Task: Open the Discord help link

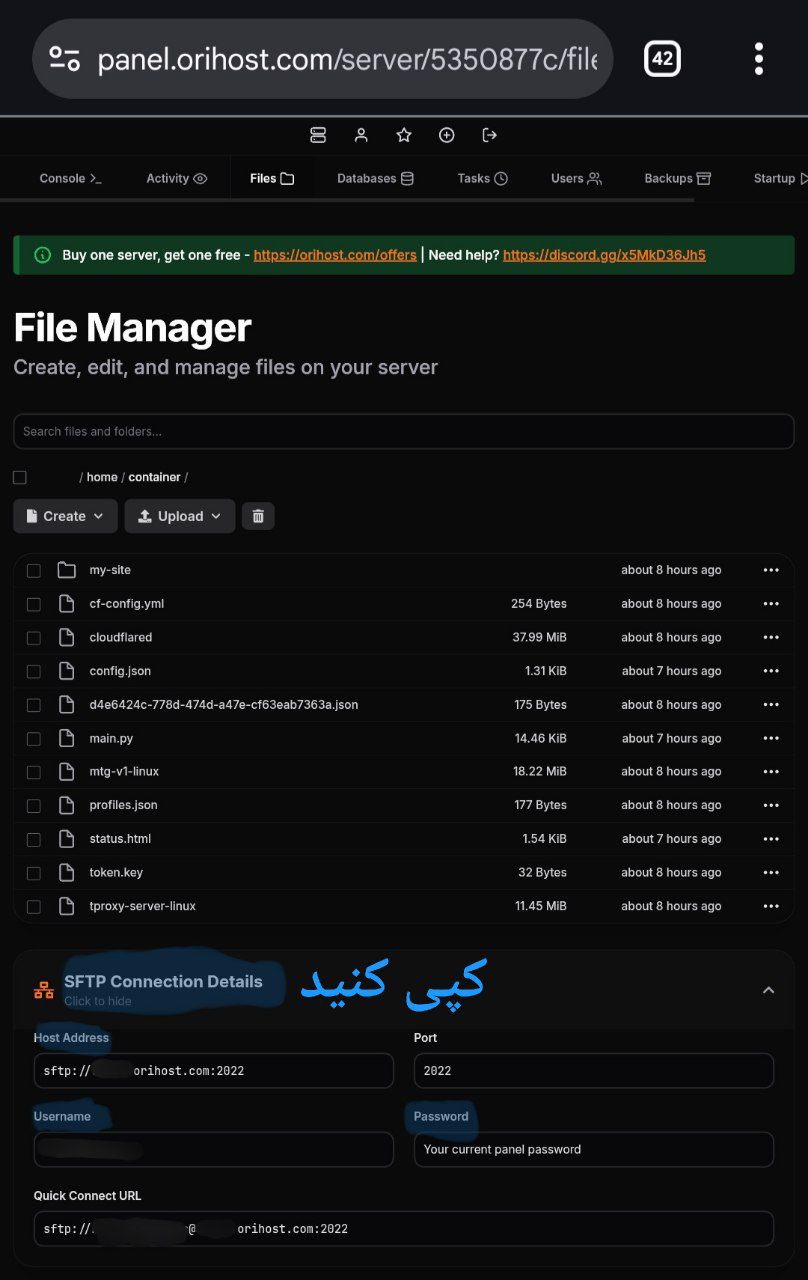Action: pyautogui.click(x=604, y=255)
